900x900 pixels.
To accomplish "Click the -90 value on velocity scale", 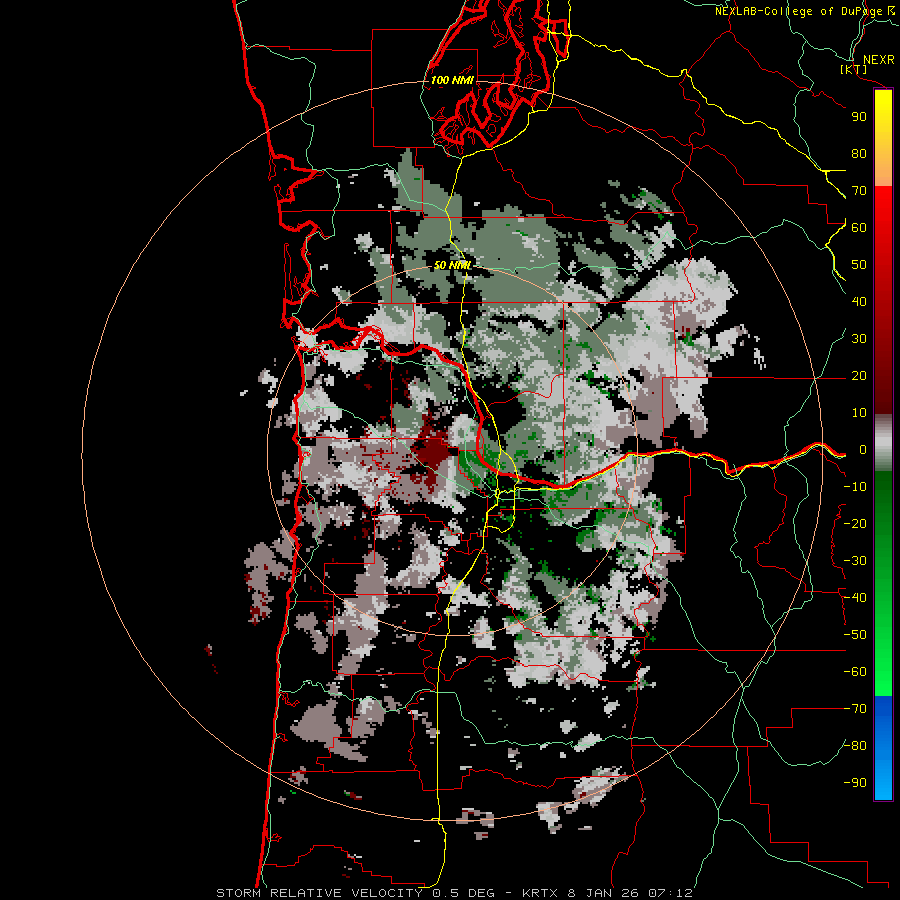I will [855, 783].
